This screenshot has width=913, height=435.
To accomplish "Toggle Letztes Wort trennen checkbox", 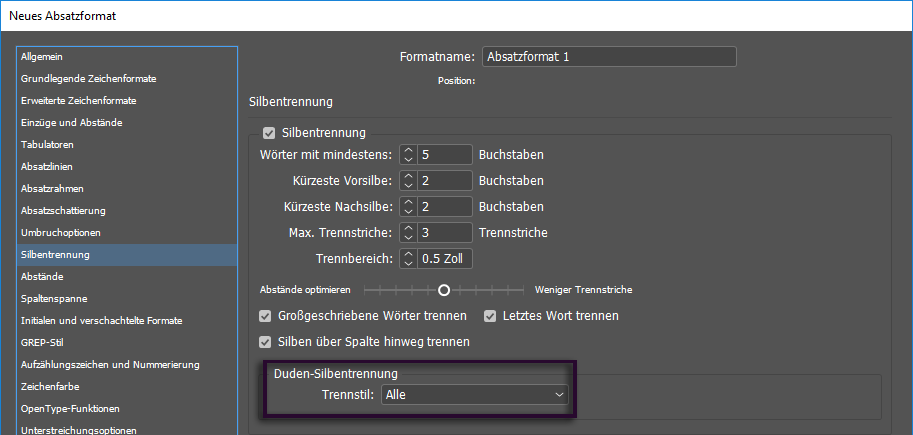I will pos(491,316).
